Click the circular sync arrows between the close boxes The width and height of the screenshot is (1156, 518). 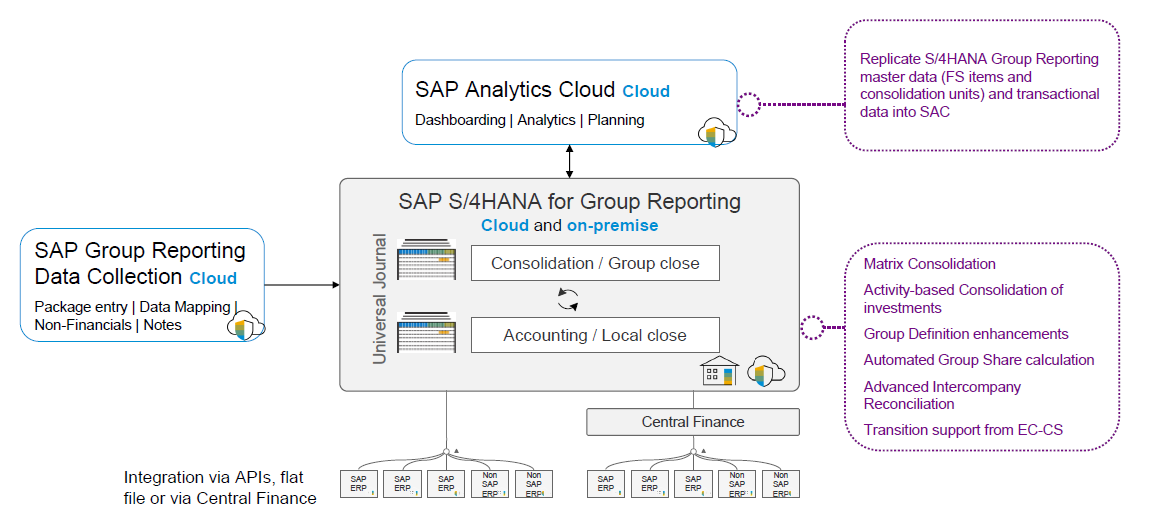[568, 298]
